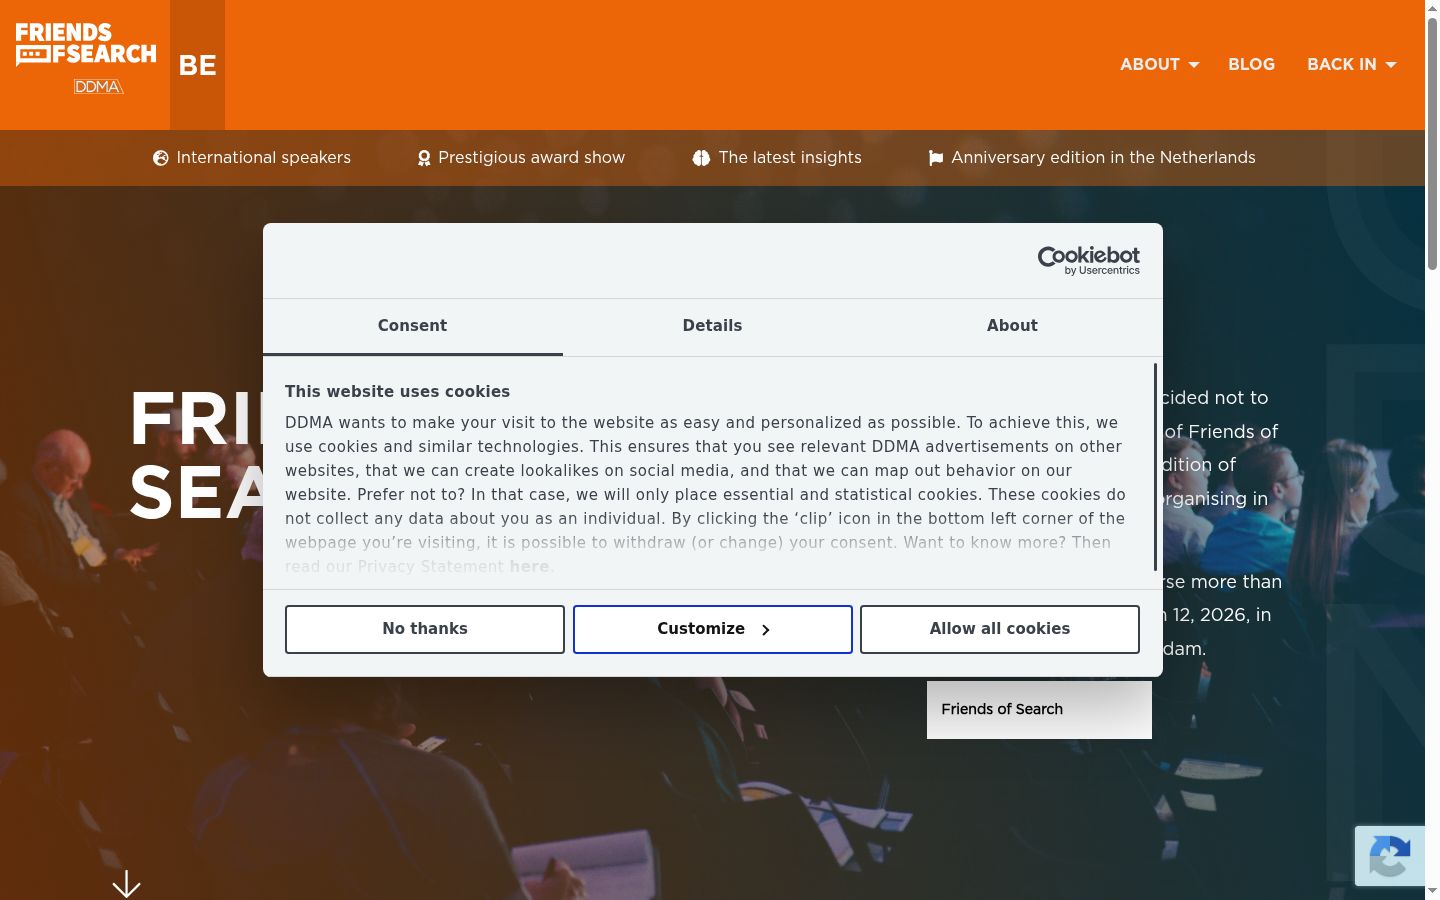
Task: Click the This website uses cookies heading
Action: [397, 392]
